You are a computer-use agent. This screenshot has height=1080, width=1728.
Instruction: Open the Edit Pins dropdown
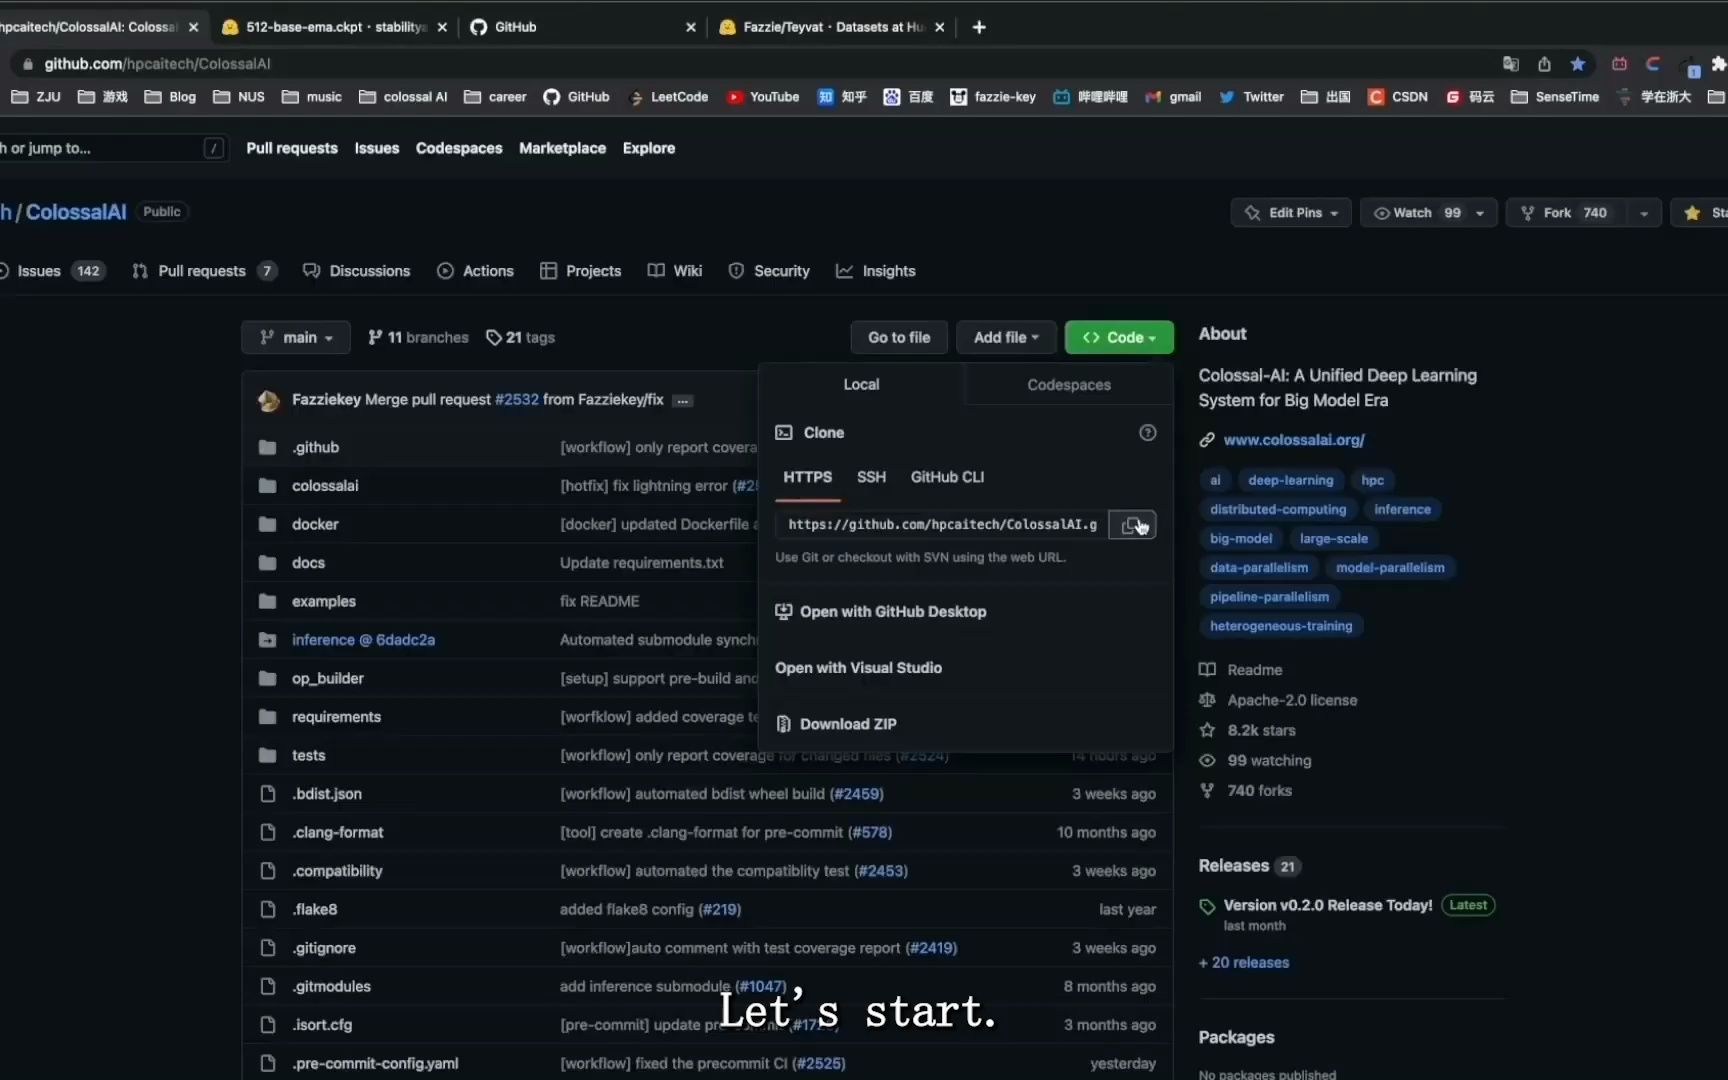click(1291, 213)
